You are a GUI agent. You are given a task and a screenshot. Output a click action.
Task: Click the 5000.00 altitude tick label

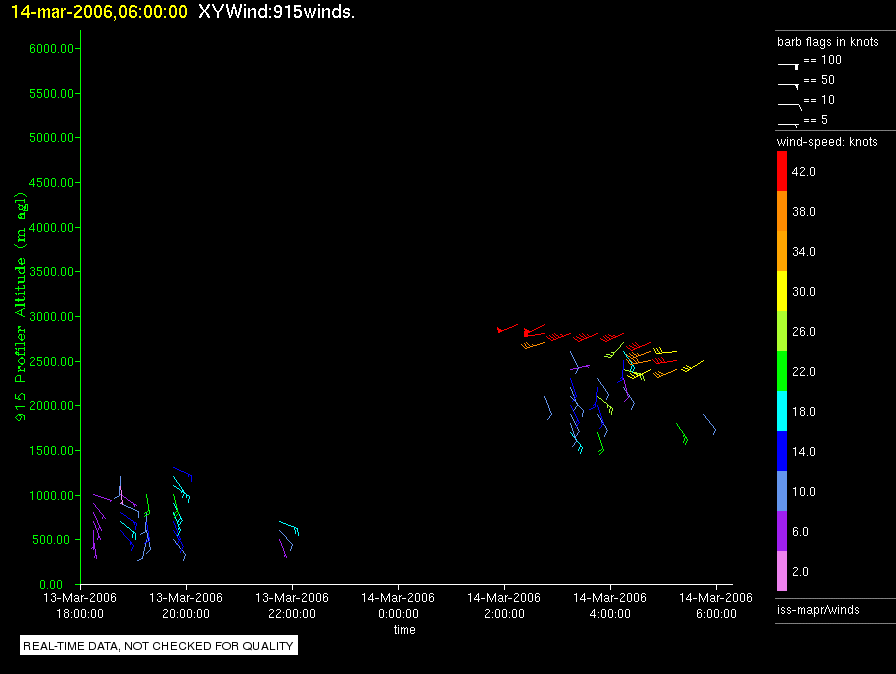point(51,138)
